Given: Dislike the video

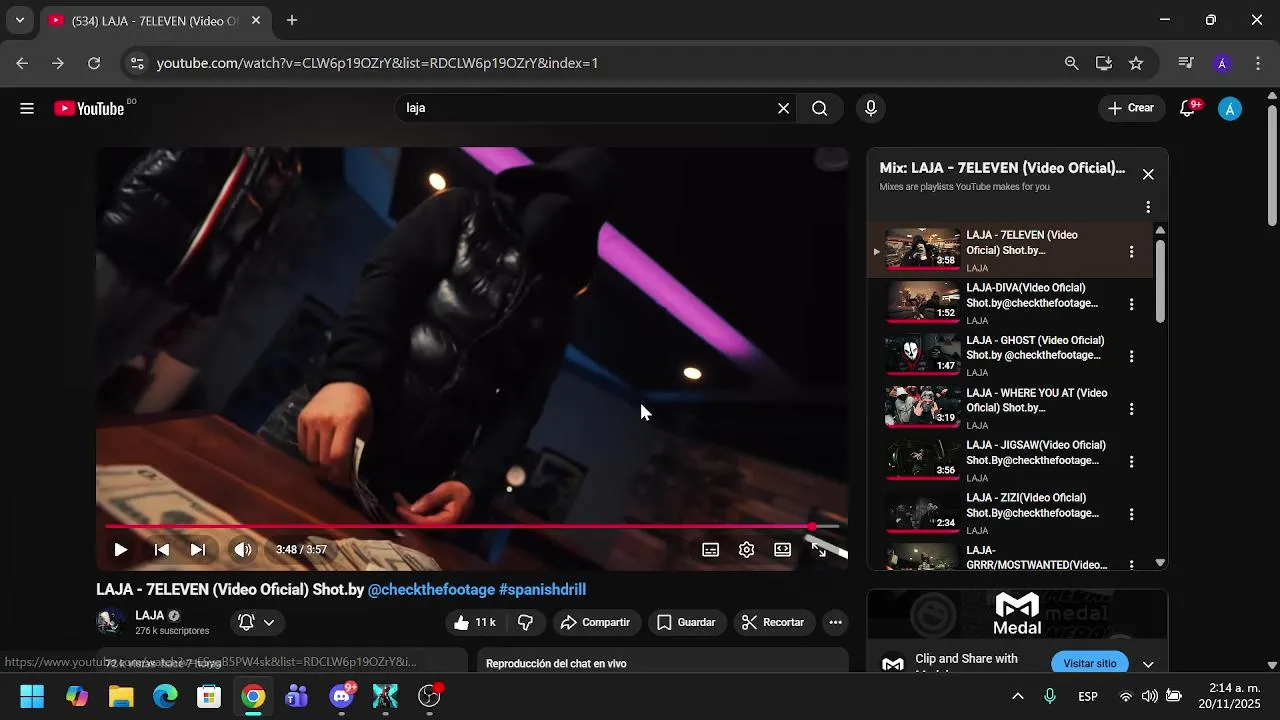Looking at the screenshot, I should (525, 622).
